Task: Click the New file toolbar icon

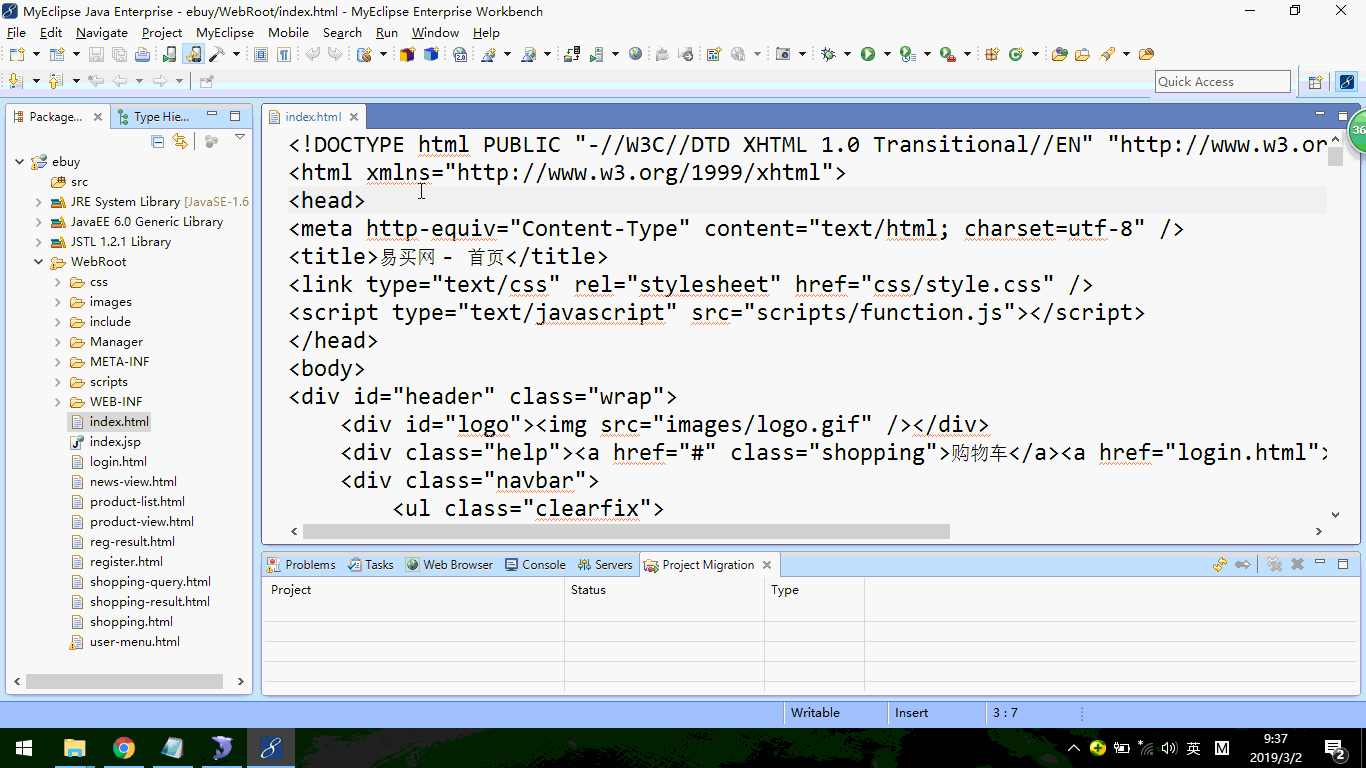Action: [17, 54]
